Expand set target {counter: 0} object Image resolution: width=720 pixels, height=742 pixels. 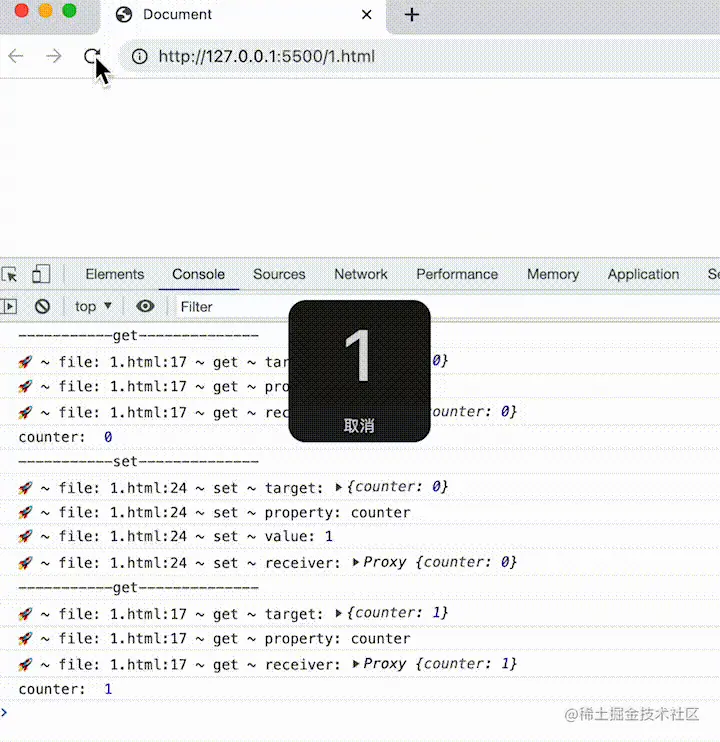[339, 487]
